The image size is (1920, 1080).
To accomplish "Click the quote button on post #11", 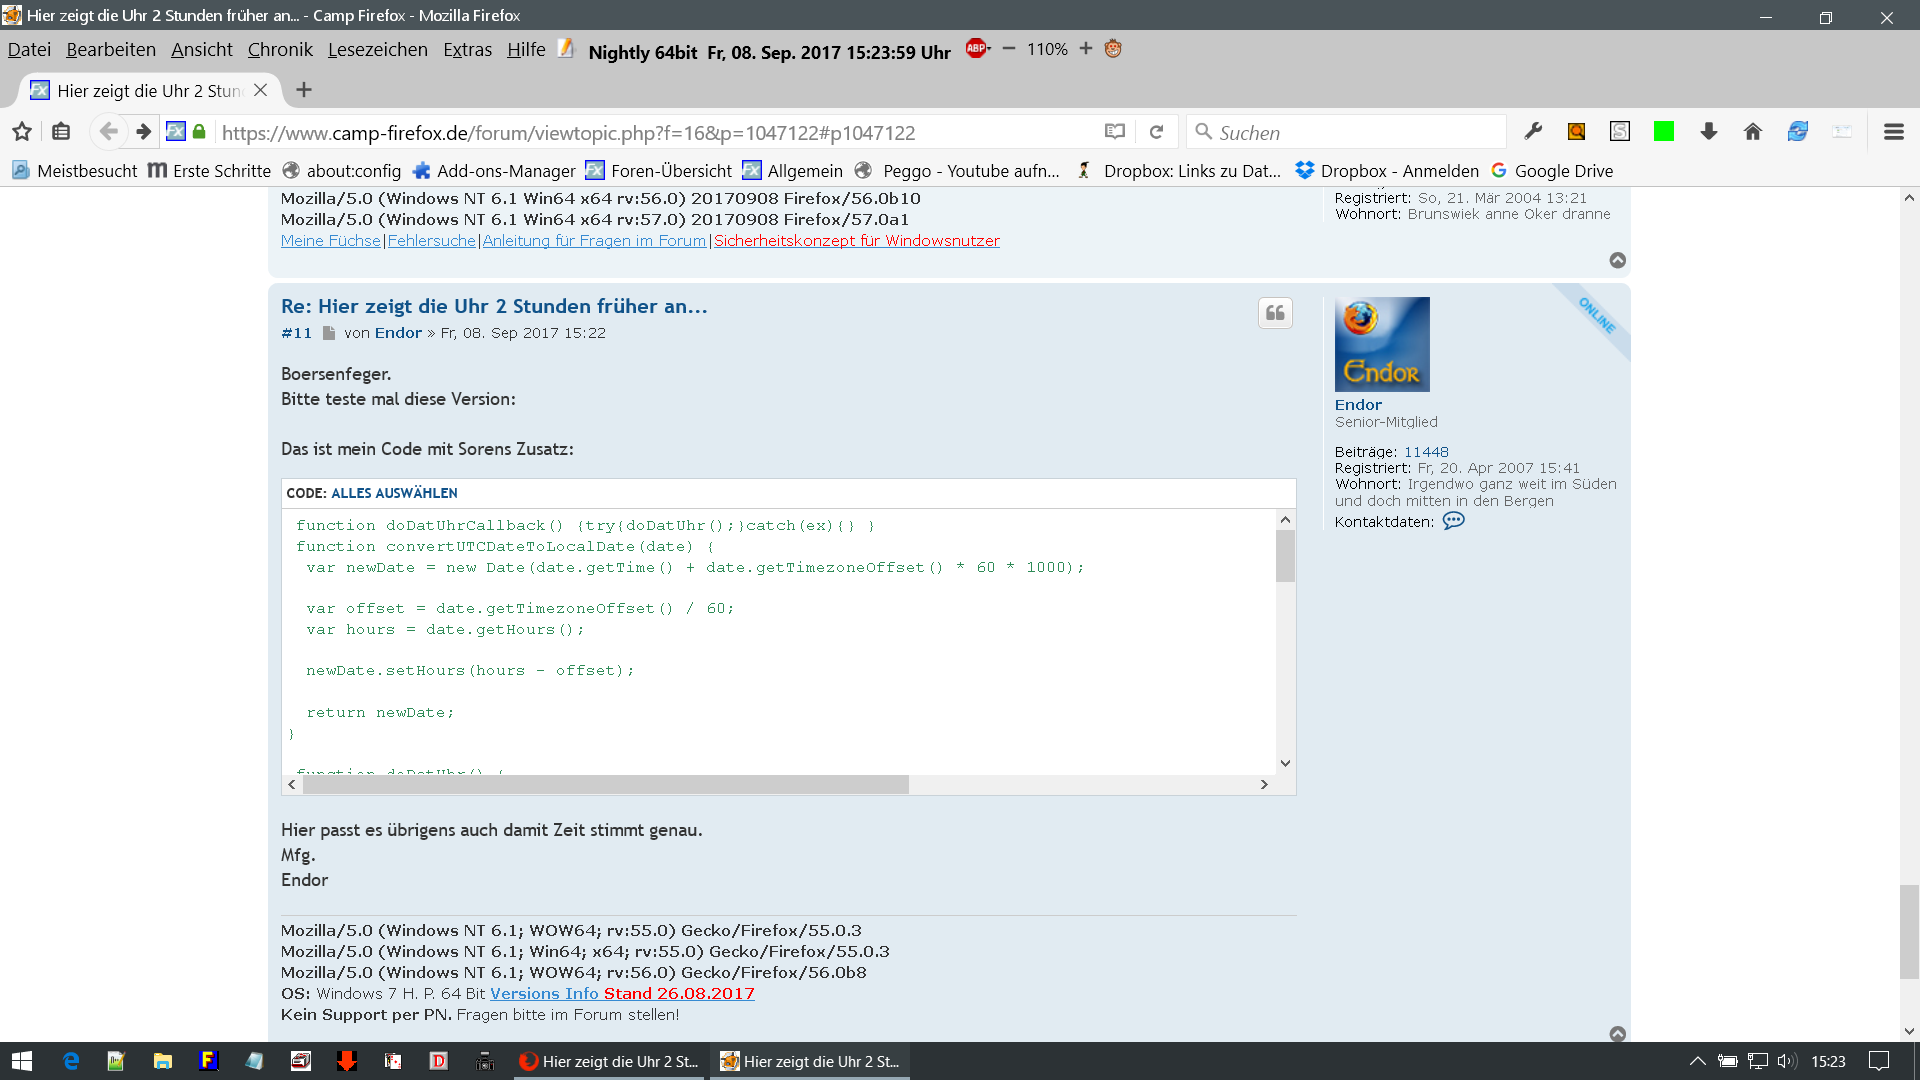I will (1275, 313).
